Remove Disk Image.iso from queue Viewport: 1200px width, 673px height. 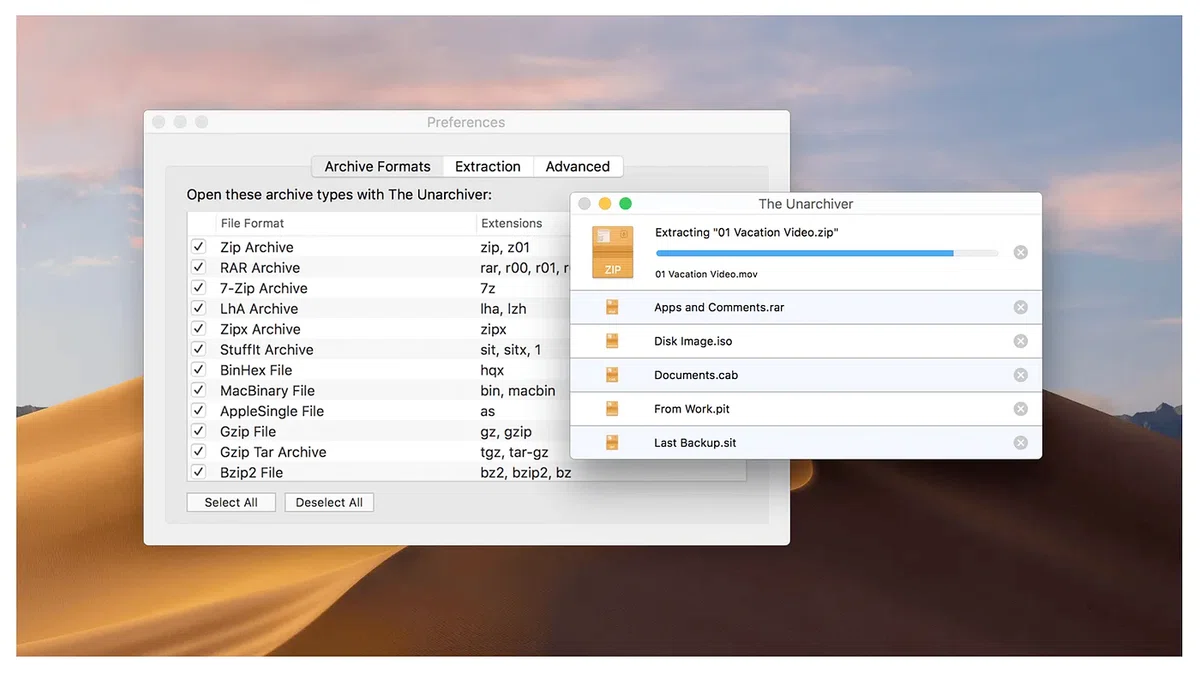pyautogui.click(x=1020, y=341)
